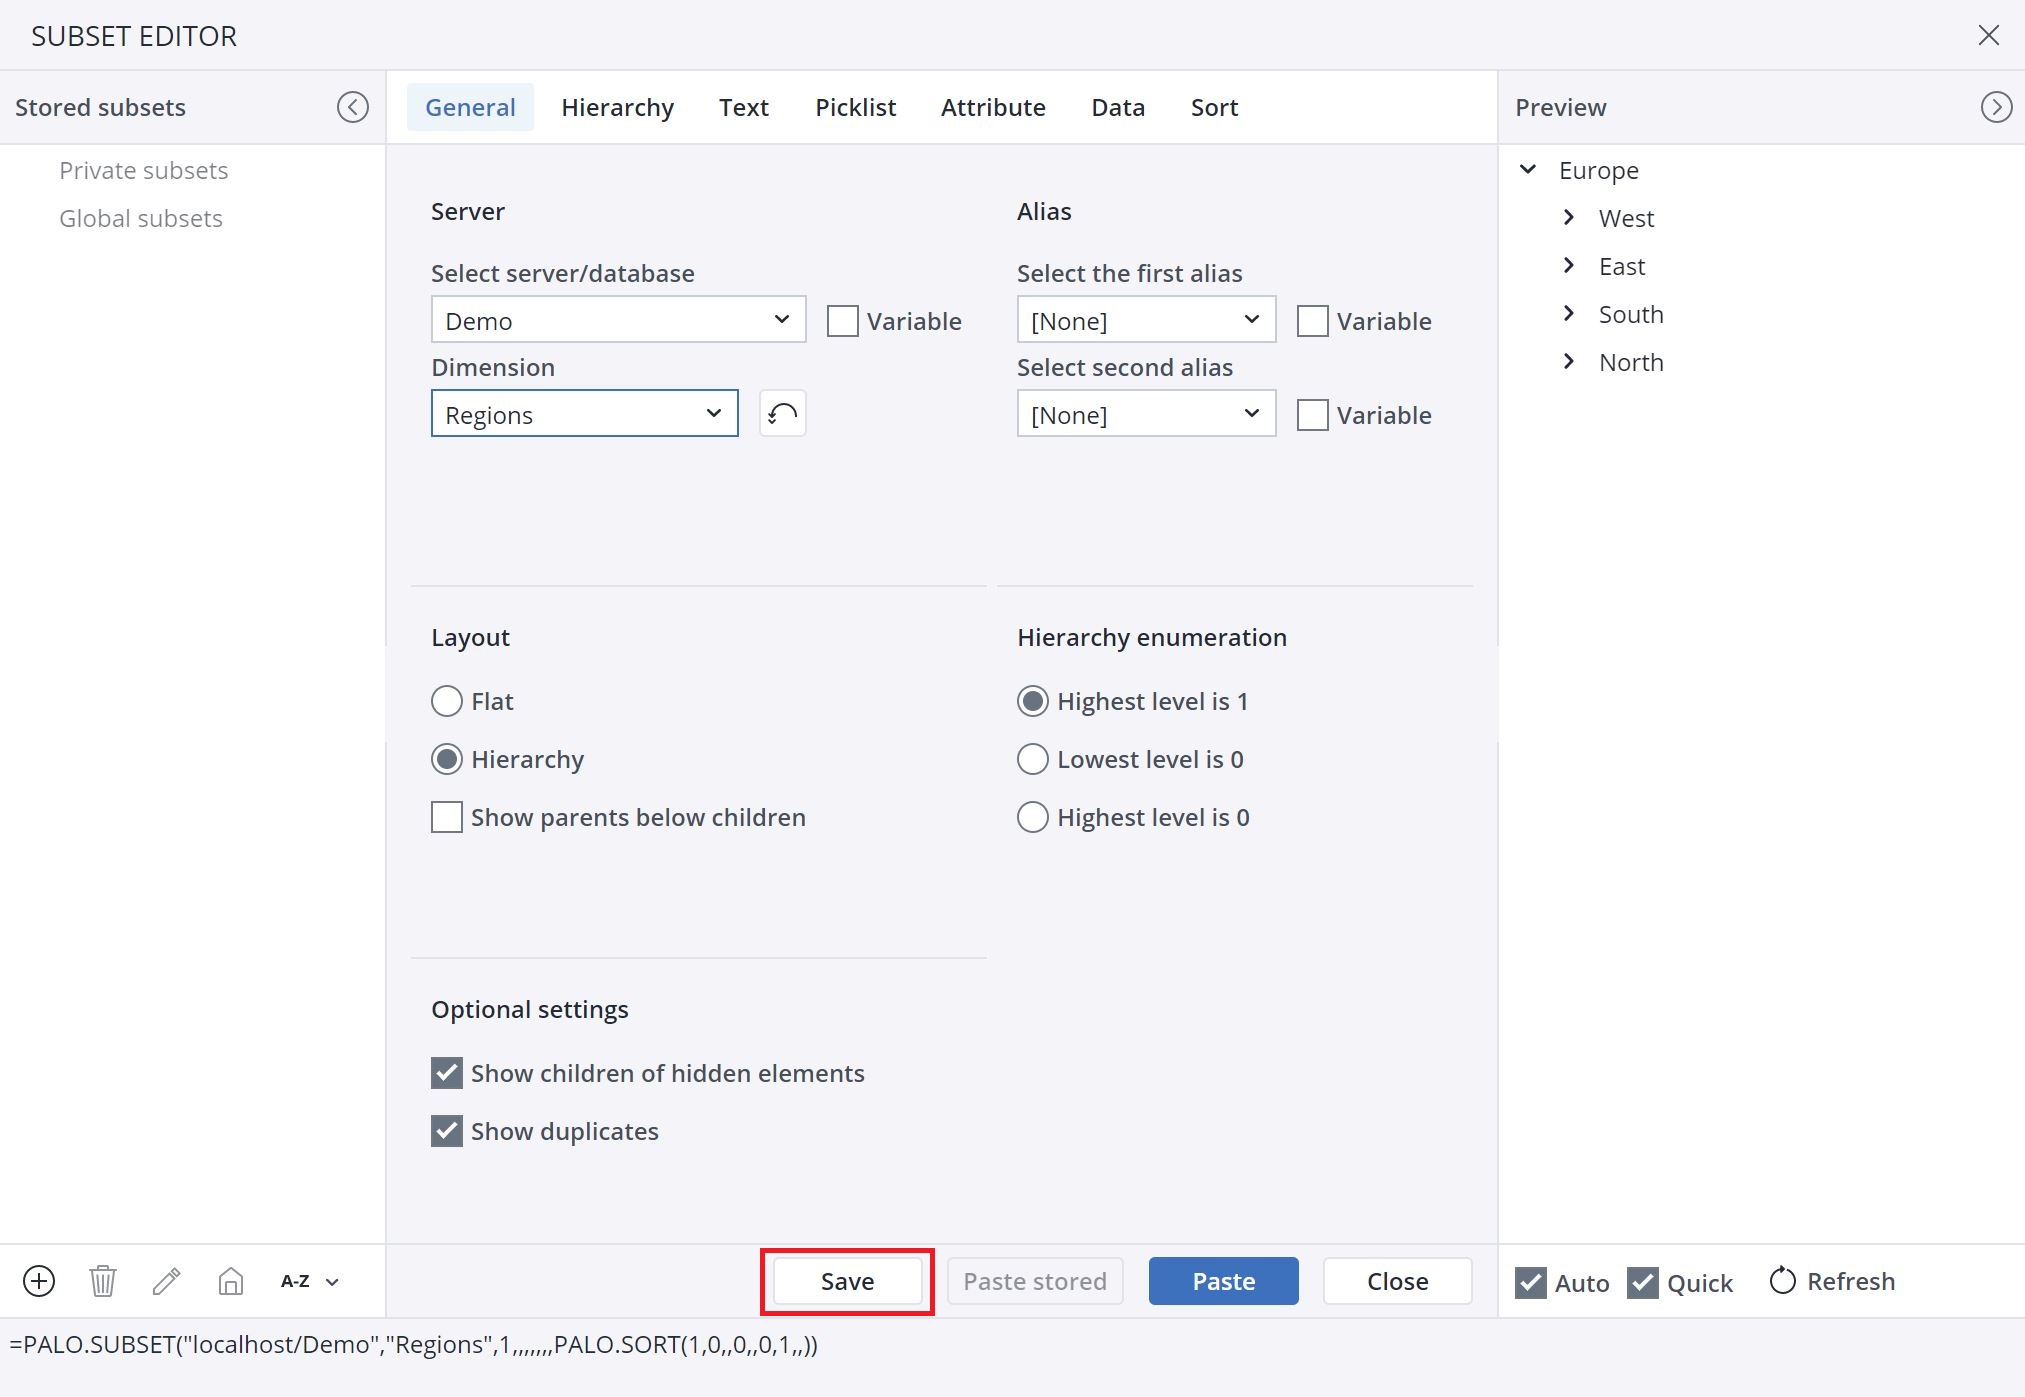
Task: Click the add new subset plus icon
Action: tap(39, 1281)
